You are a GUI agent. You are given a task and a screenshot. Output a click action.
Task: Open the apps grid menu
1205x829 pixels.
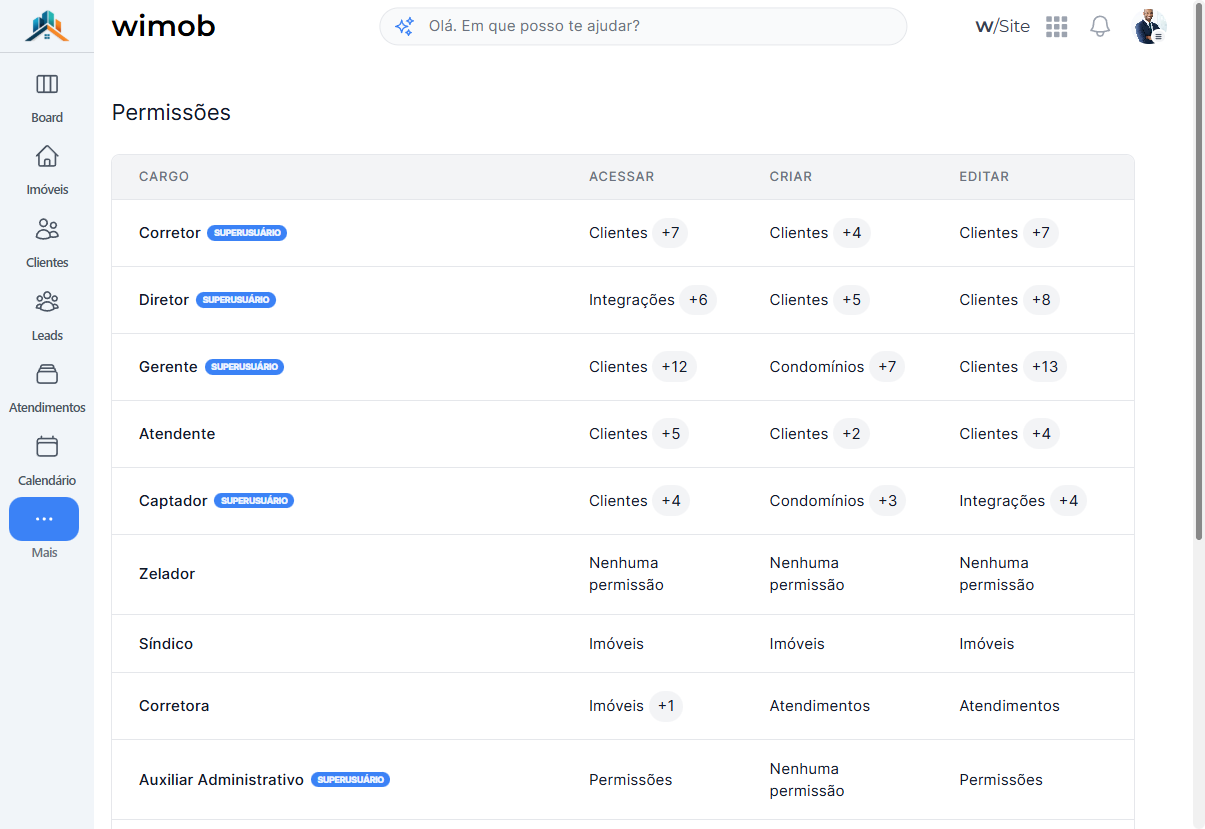[x=1057, y=27]
